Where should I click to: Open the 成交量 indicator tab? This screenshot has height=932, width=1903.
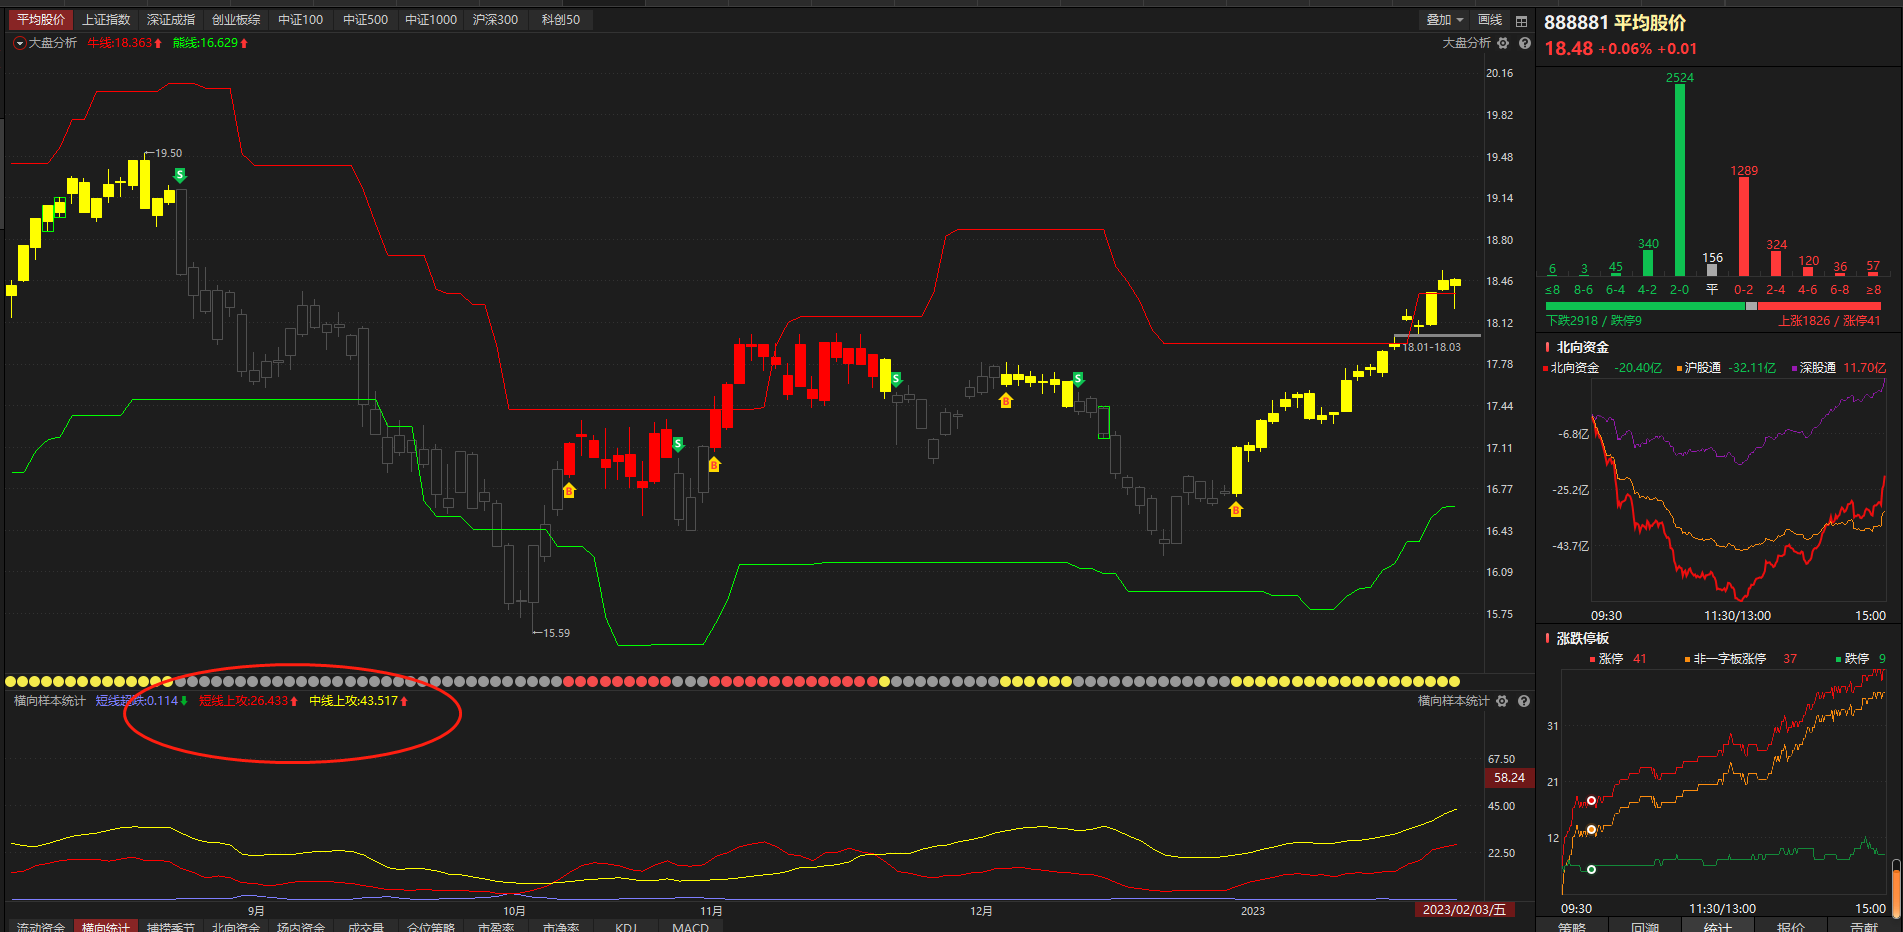(366, 926)
